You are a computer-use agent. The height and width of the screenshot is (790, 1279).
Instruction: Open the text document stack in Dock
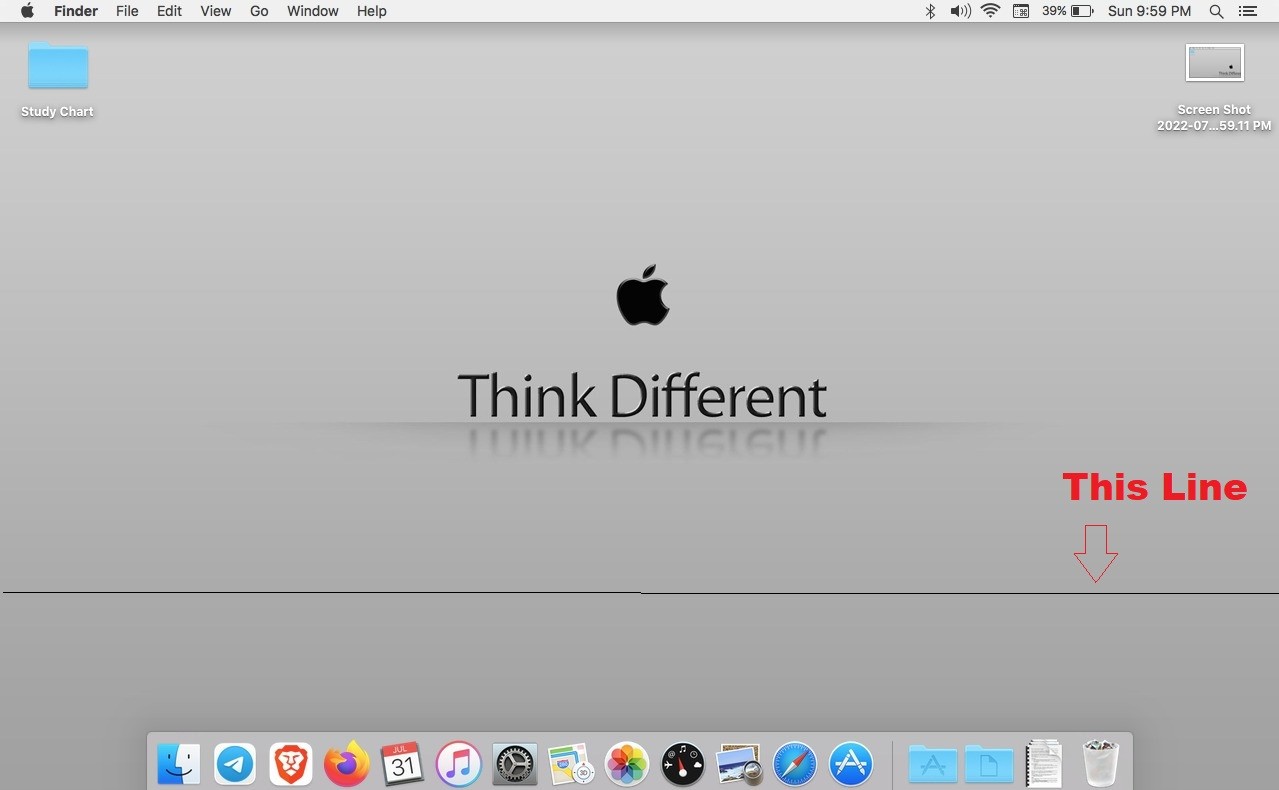click(1044, 765)
